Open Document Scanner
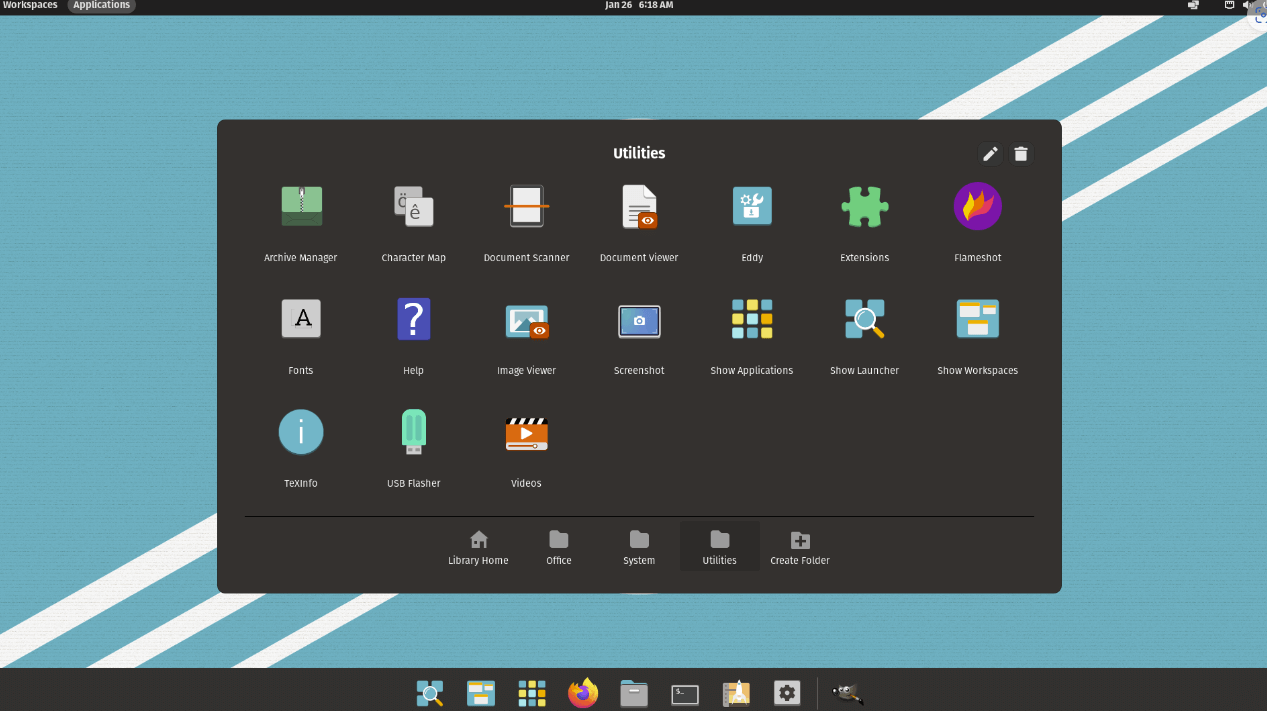Viewport: 1267px width, 711px height. click(x=526, y=221)
